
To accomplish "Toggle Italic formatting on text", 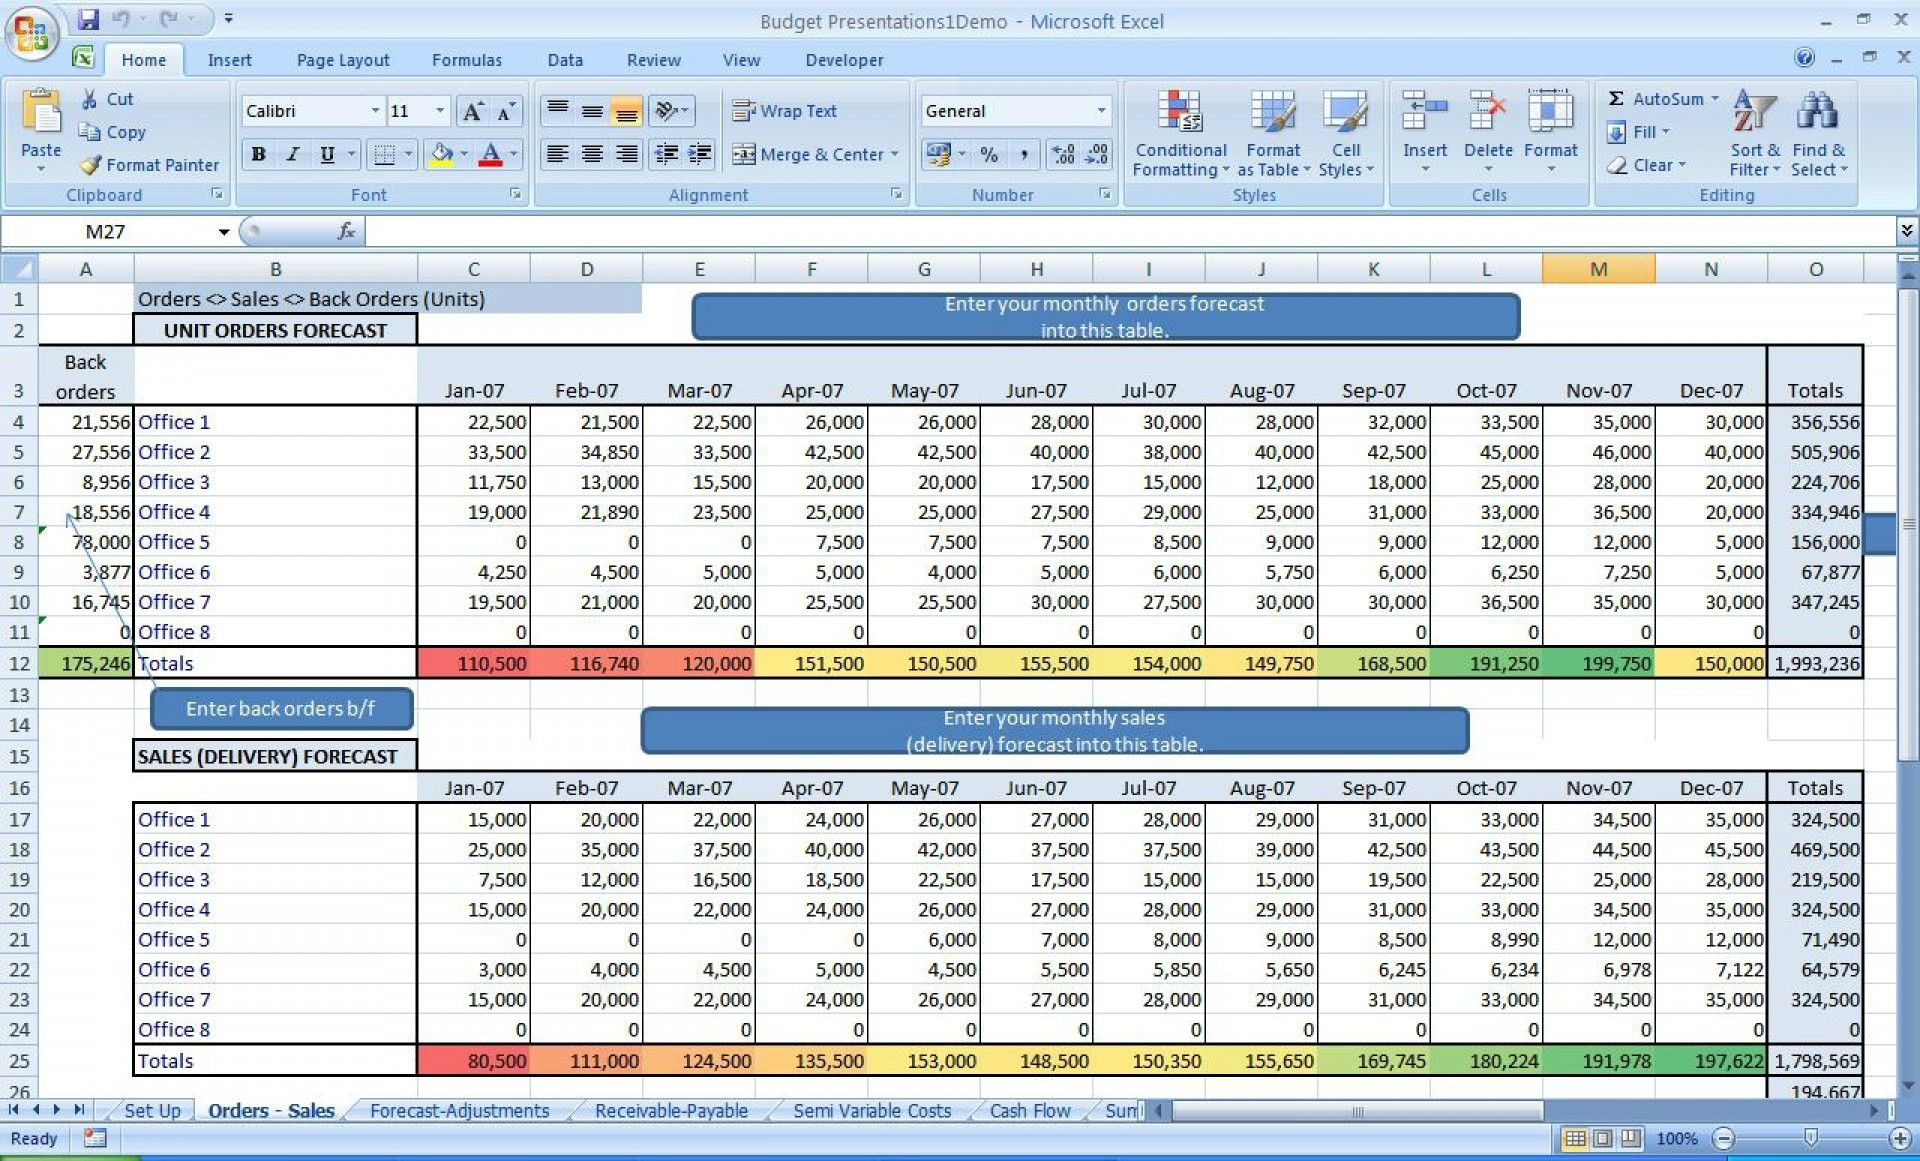I will coord(291,154).
